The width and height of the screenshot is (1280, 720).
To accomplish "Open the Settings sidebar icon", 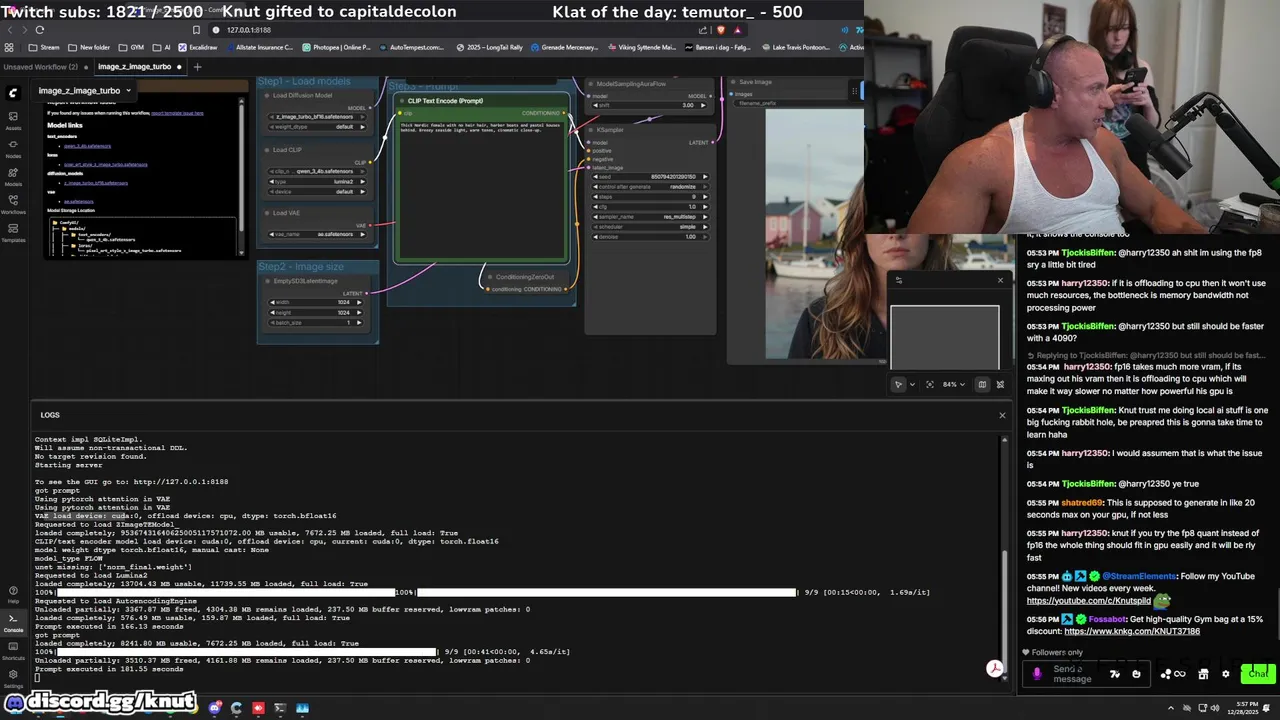I will 13,680.
